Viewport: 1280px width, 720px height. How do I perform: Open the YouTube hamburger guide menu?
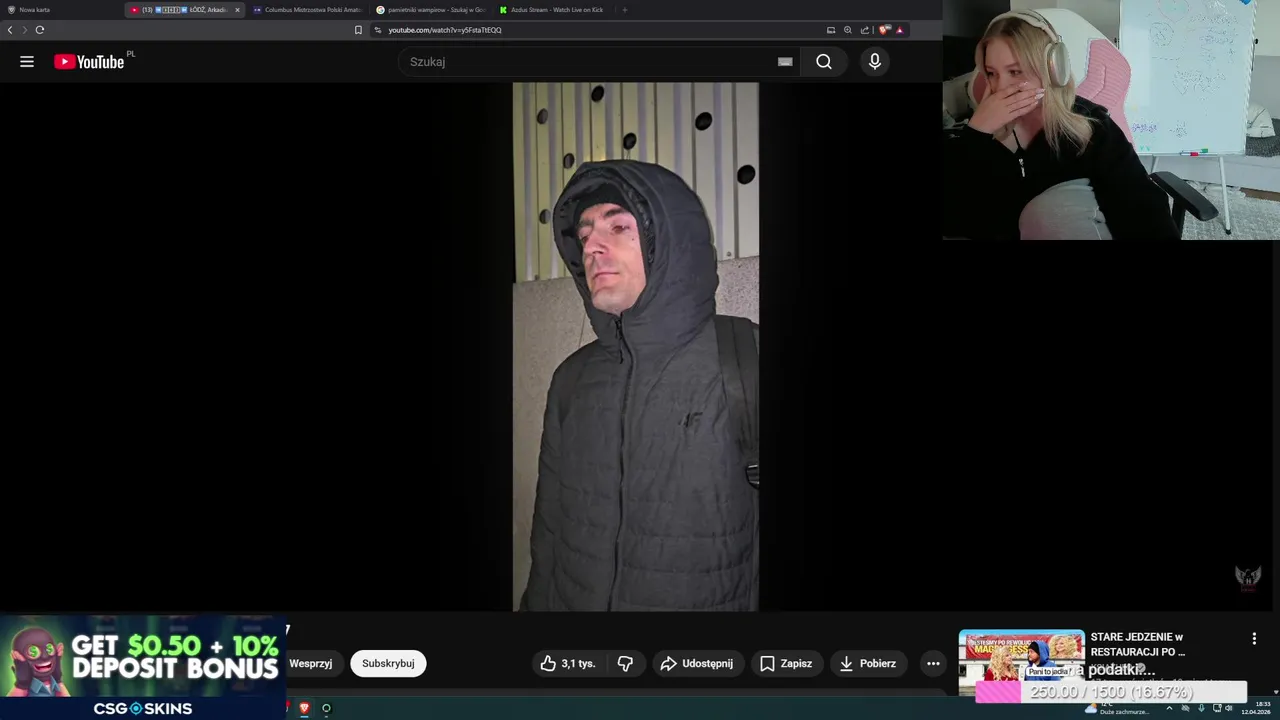pos(27,62)
